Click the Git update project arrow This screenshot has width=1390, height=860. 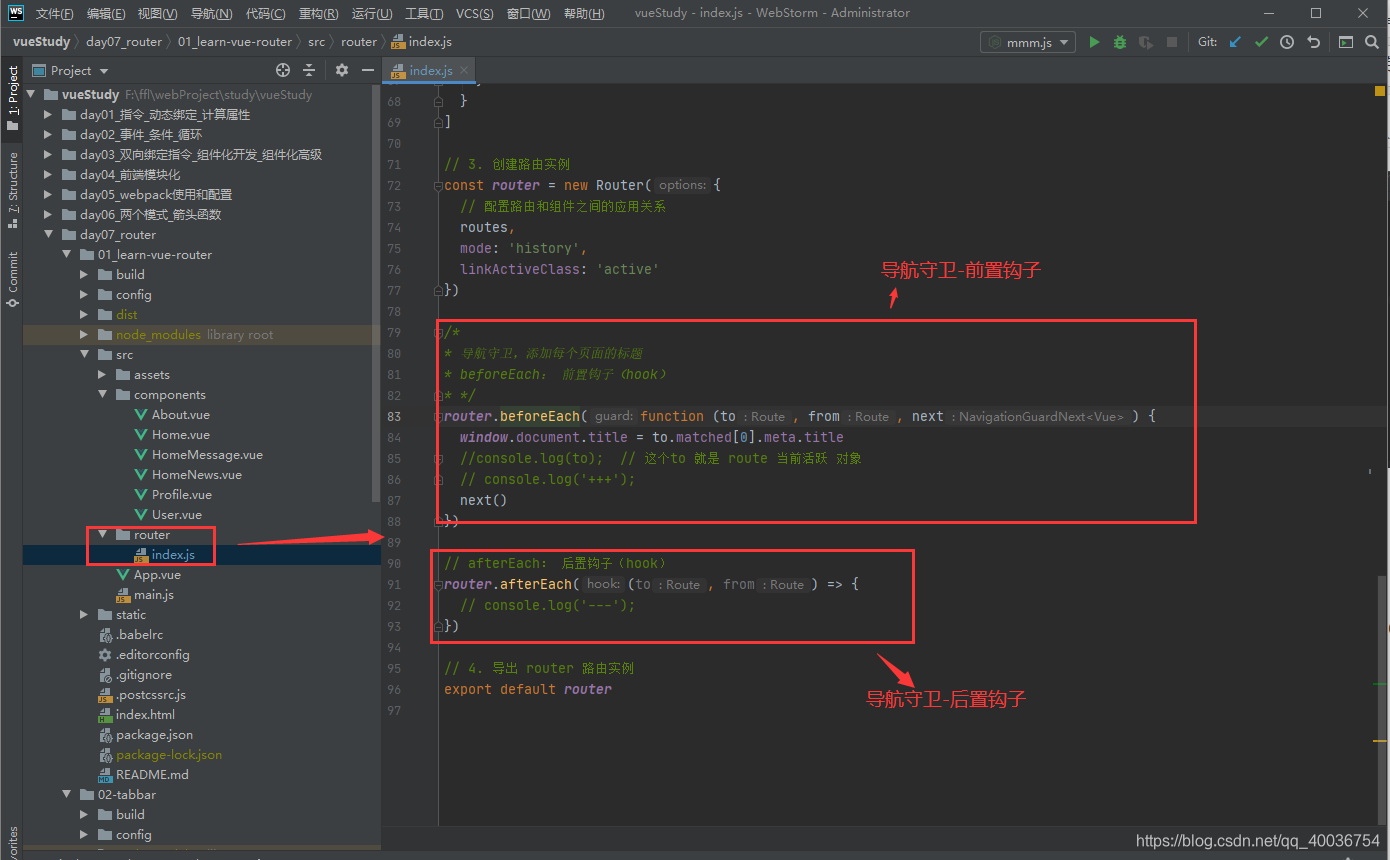point(1235,42)
